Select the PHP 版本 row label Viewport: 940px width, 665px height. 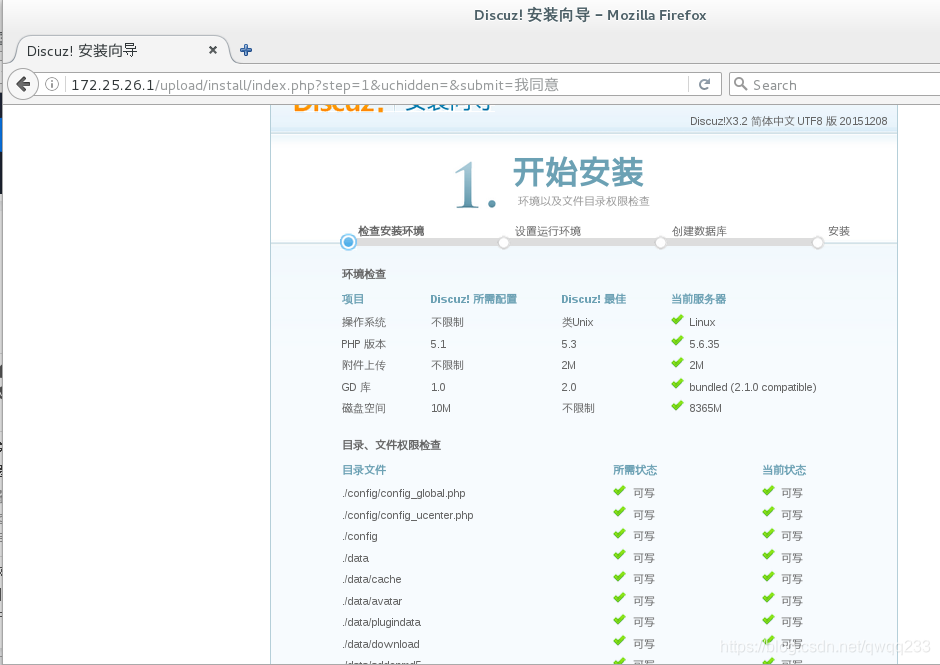(x=363, y=344)
